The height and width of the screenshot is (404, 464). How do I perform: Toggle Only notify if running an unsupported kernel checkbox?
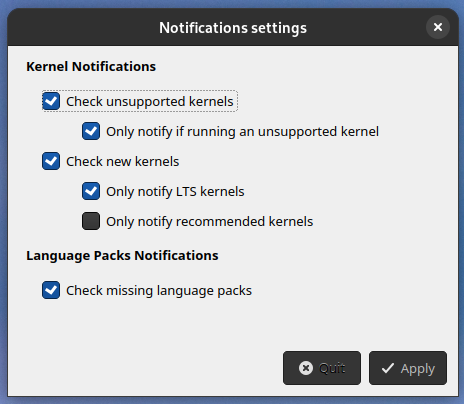91,131
